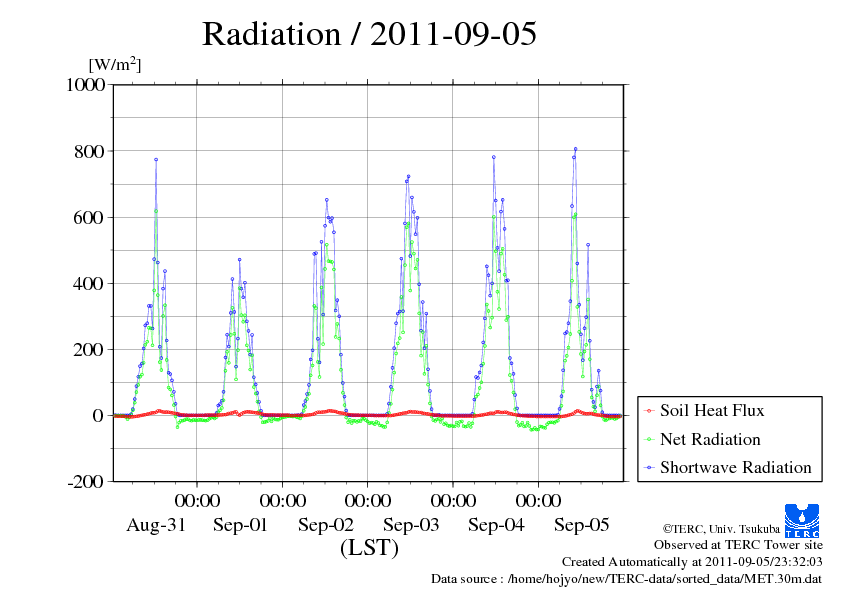The image size is (842, 595).
Task: Click the 'Data source' file path line
Action: [x=626, y=579]
